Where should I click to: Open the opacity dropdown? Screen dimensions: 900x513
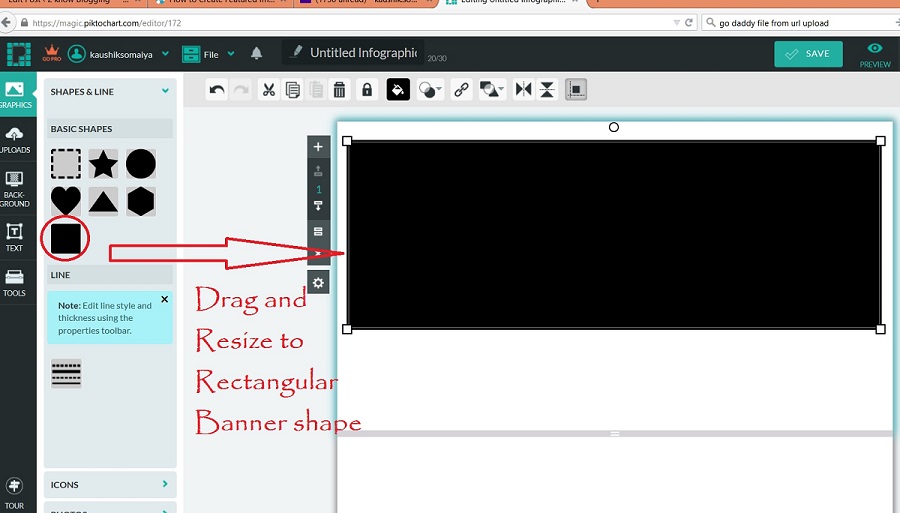430,90
